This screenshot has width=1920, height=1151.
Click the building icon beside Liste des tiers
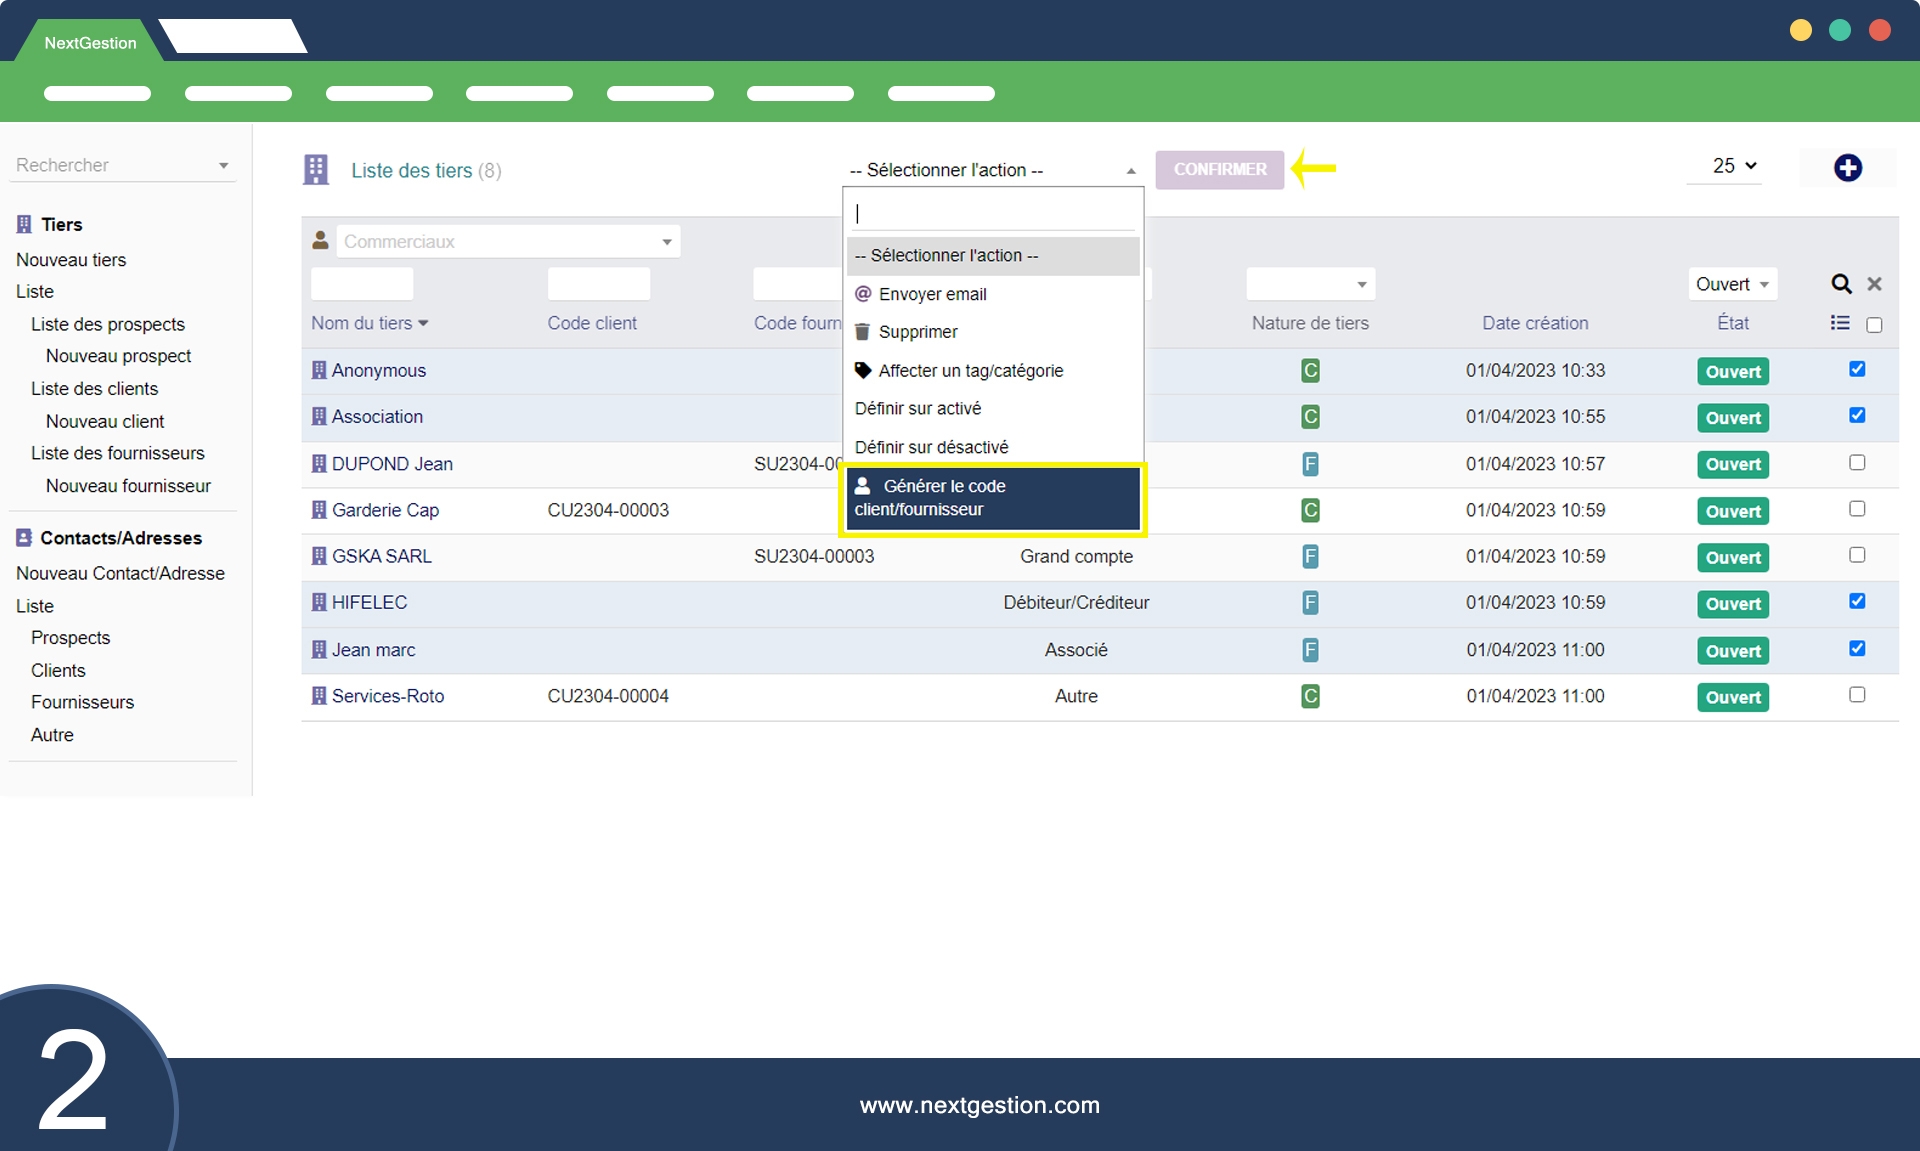click(316, 170)
